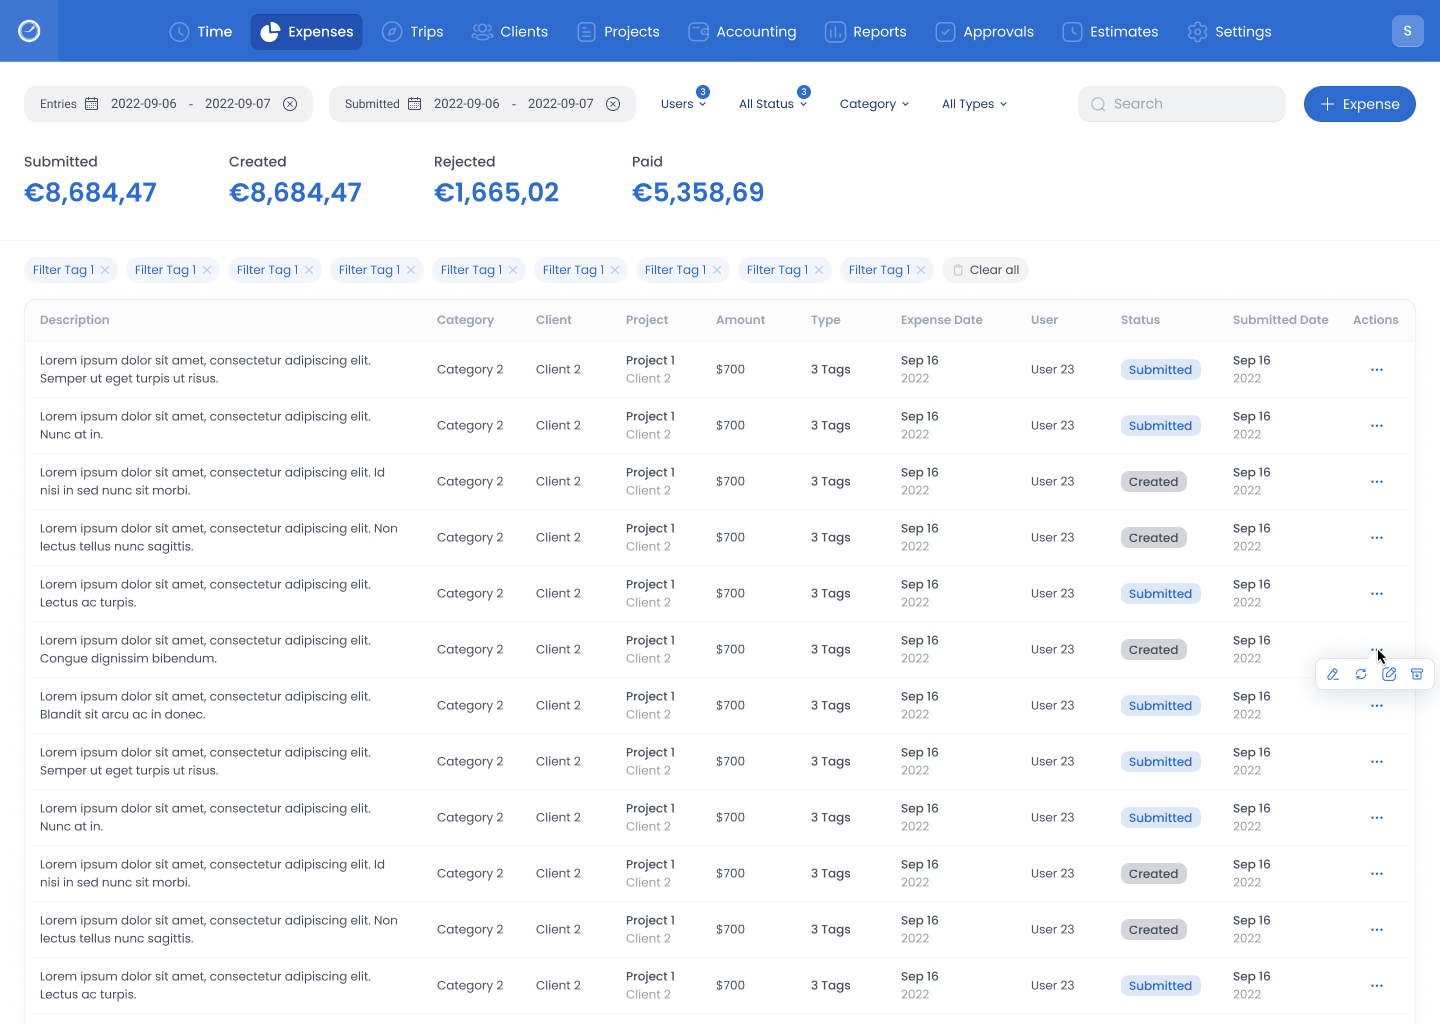Open the Approvals tab in the top navigation
Viewport: 1440px width, 1024px height.
click(985, 32)
